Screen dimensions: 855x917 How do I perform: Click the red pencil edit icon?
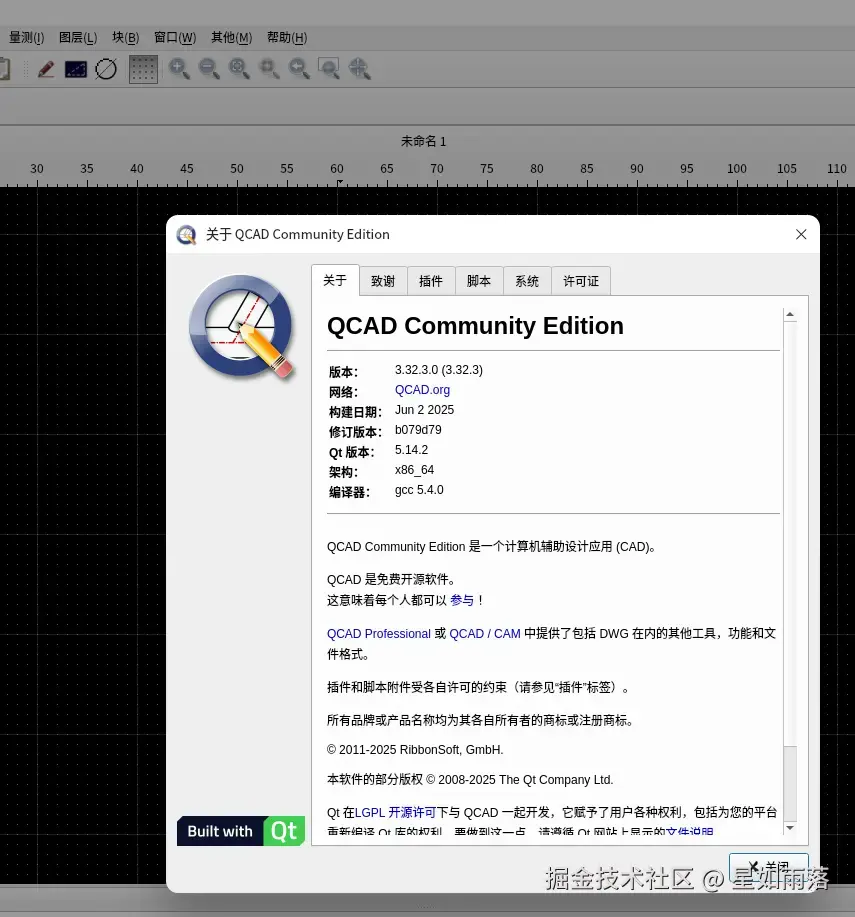pos(45,68)
